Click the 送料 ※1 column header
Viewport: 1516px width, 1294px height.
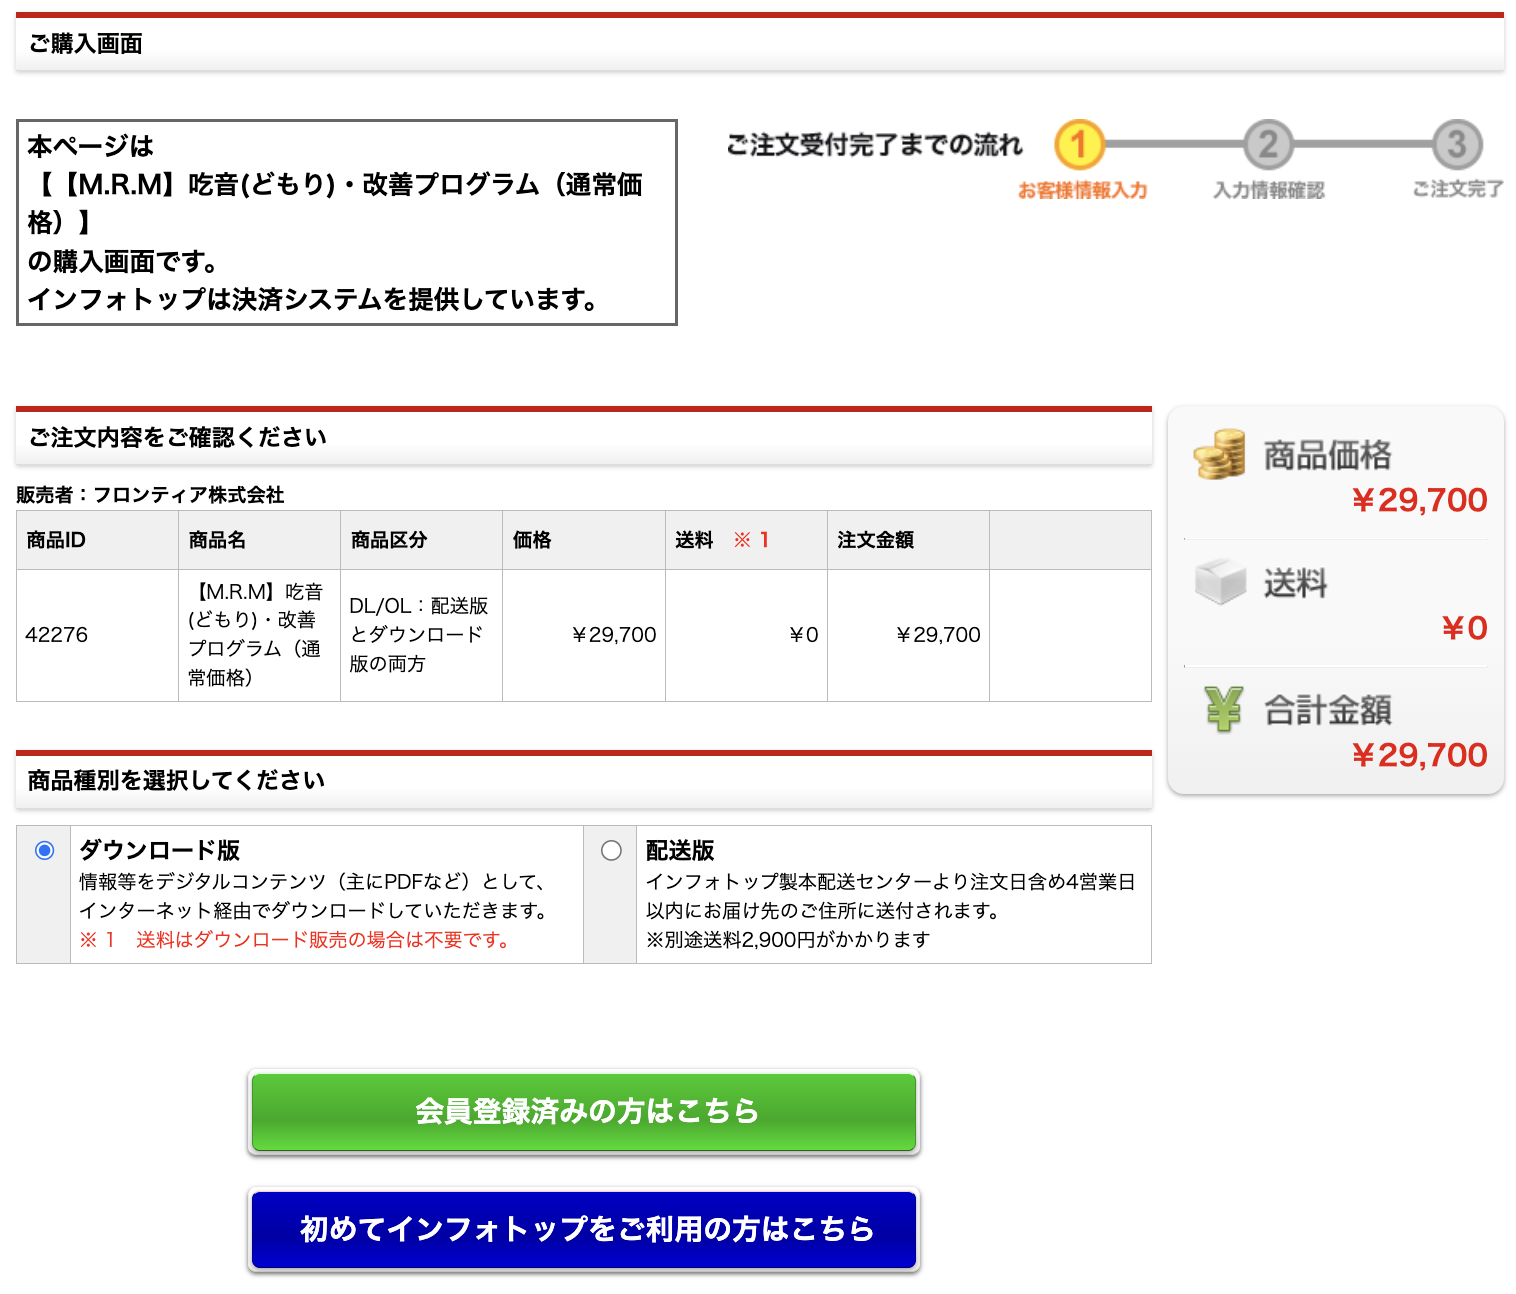(746, 540)
